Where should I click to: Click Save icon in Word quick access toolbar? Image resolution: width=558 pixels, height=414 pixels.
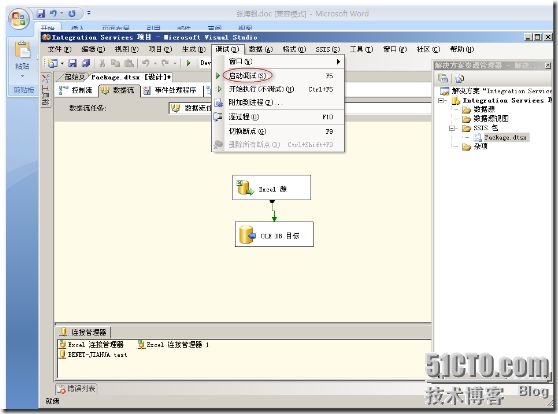pos(41,14)
